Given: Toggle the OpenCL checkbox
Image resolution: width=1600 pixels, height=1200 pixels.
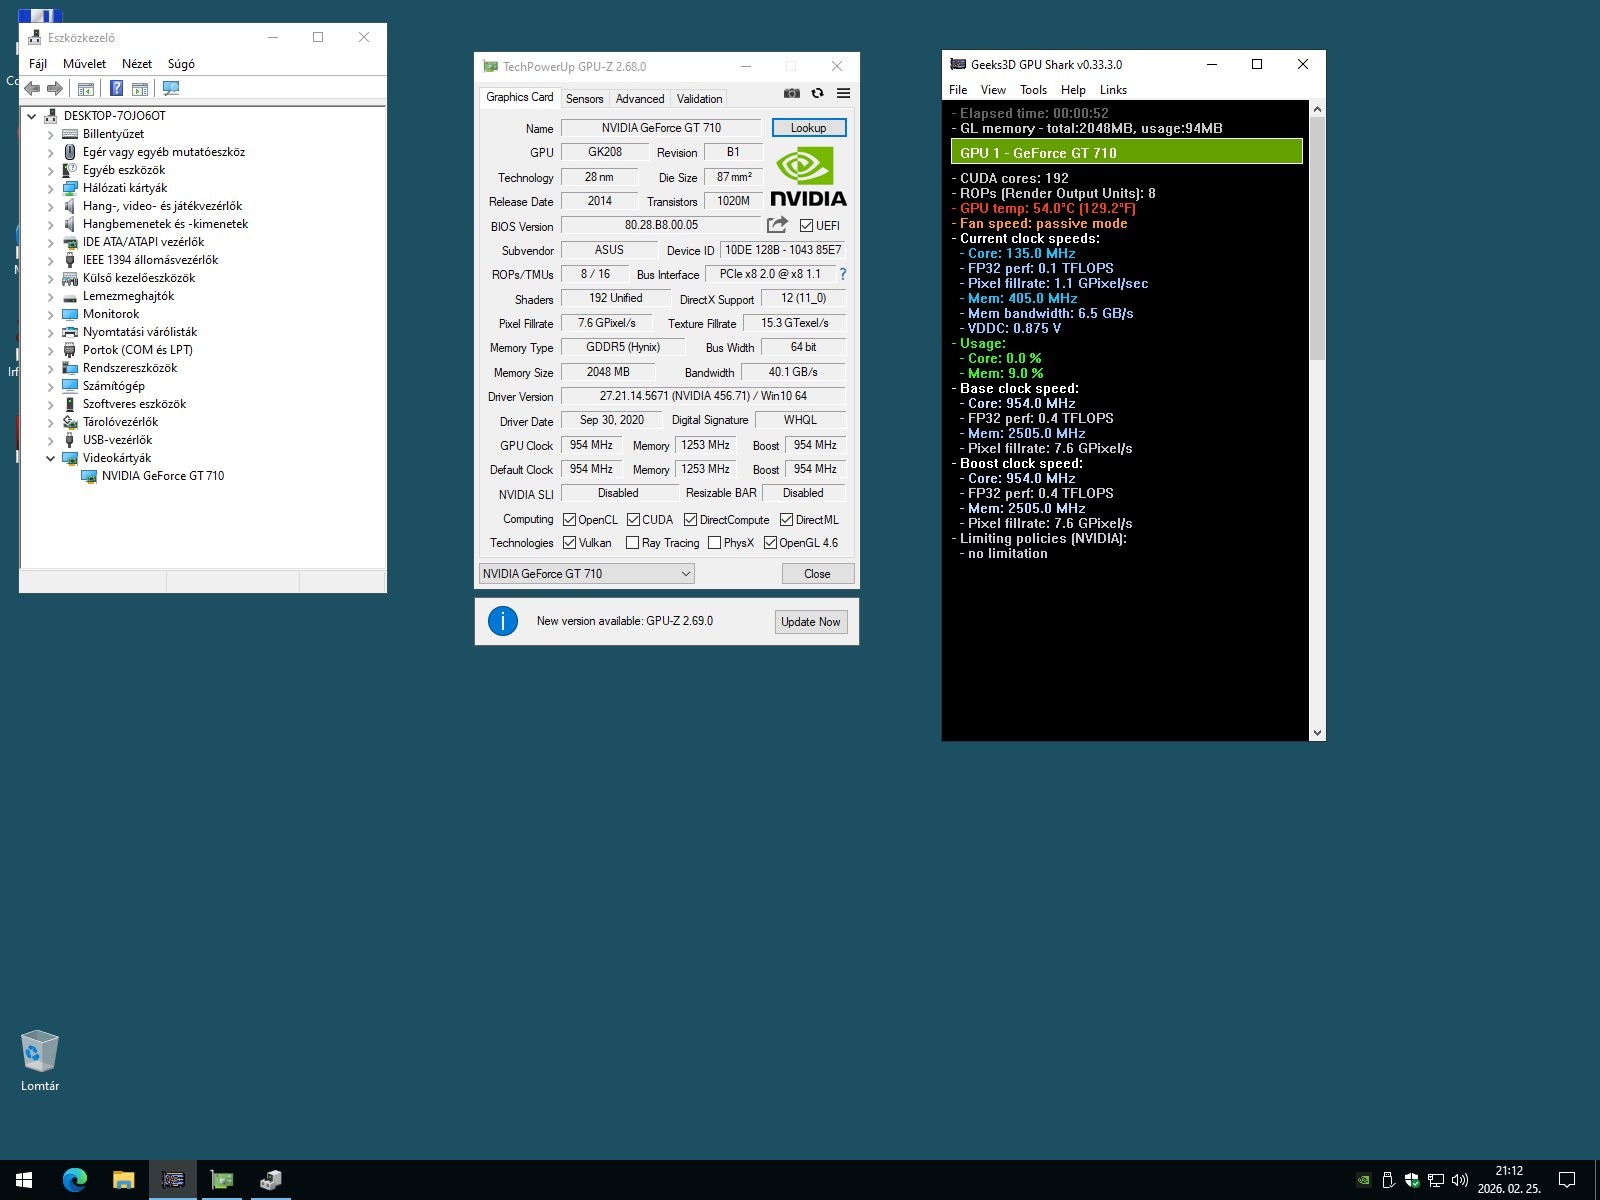Looking at the screenshot, I should point(569,520).
